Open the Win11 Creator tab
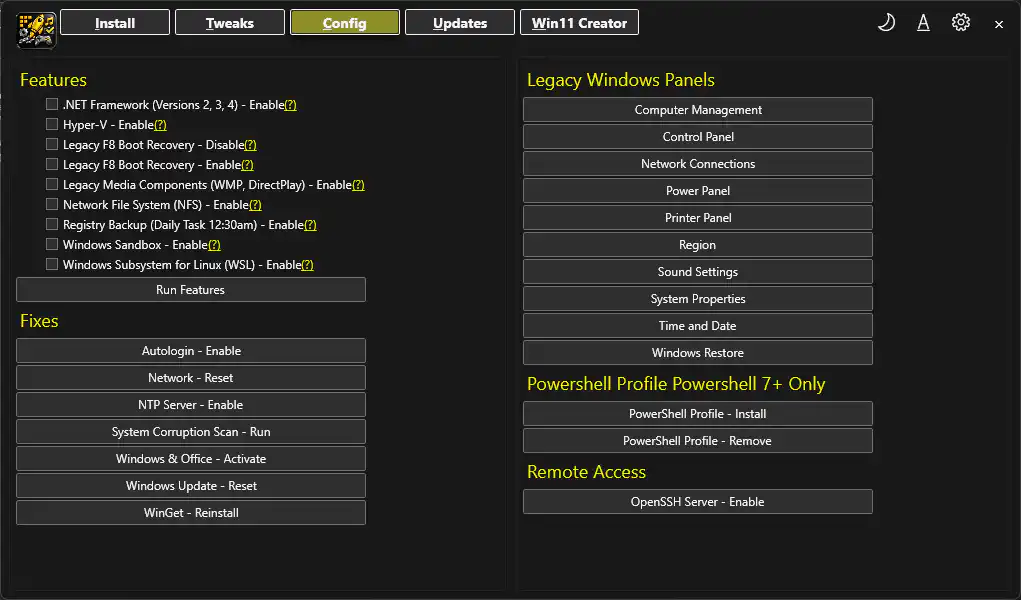The width and height of the screenshot is (1021, 600). coord(579,23)
